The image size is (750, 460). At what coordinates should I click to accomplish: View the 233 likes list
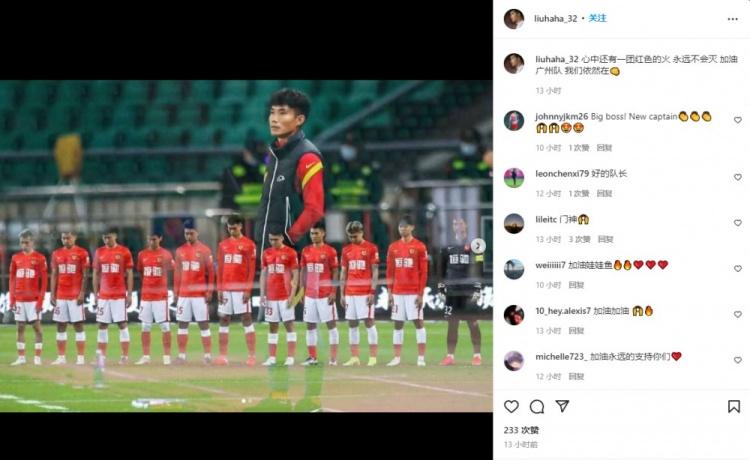(x=521, y=430)
